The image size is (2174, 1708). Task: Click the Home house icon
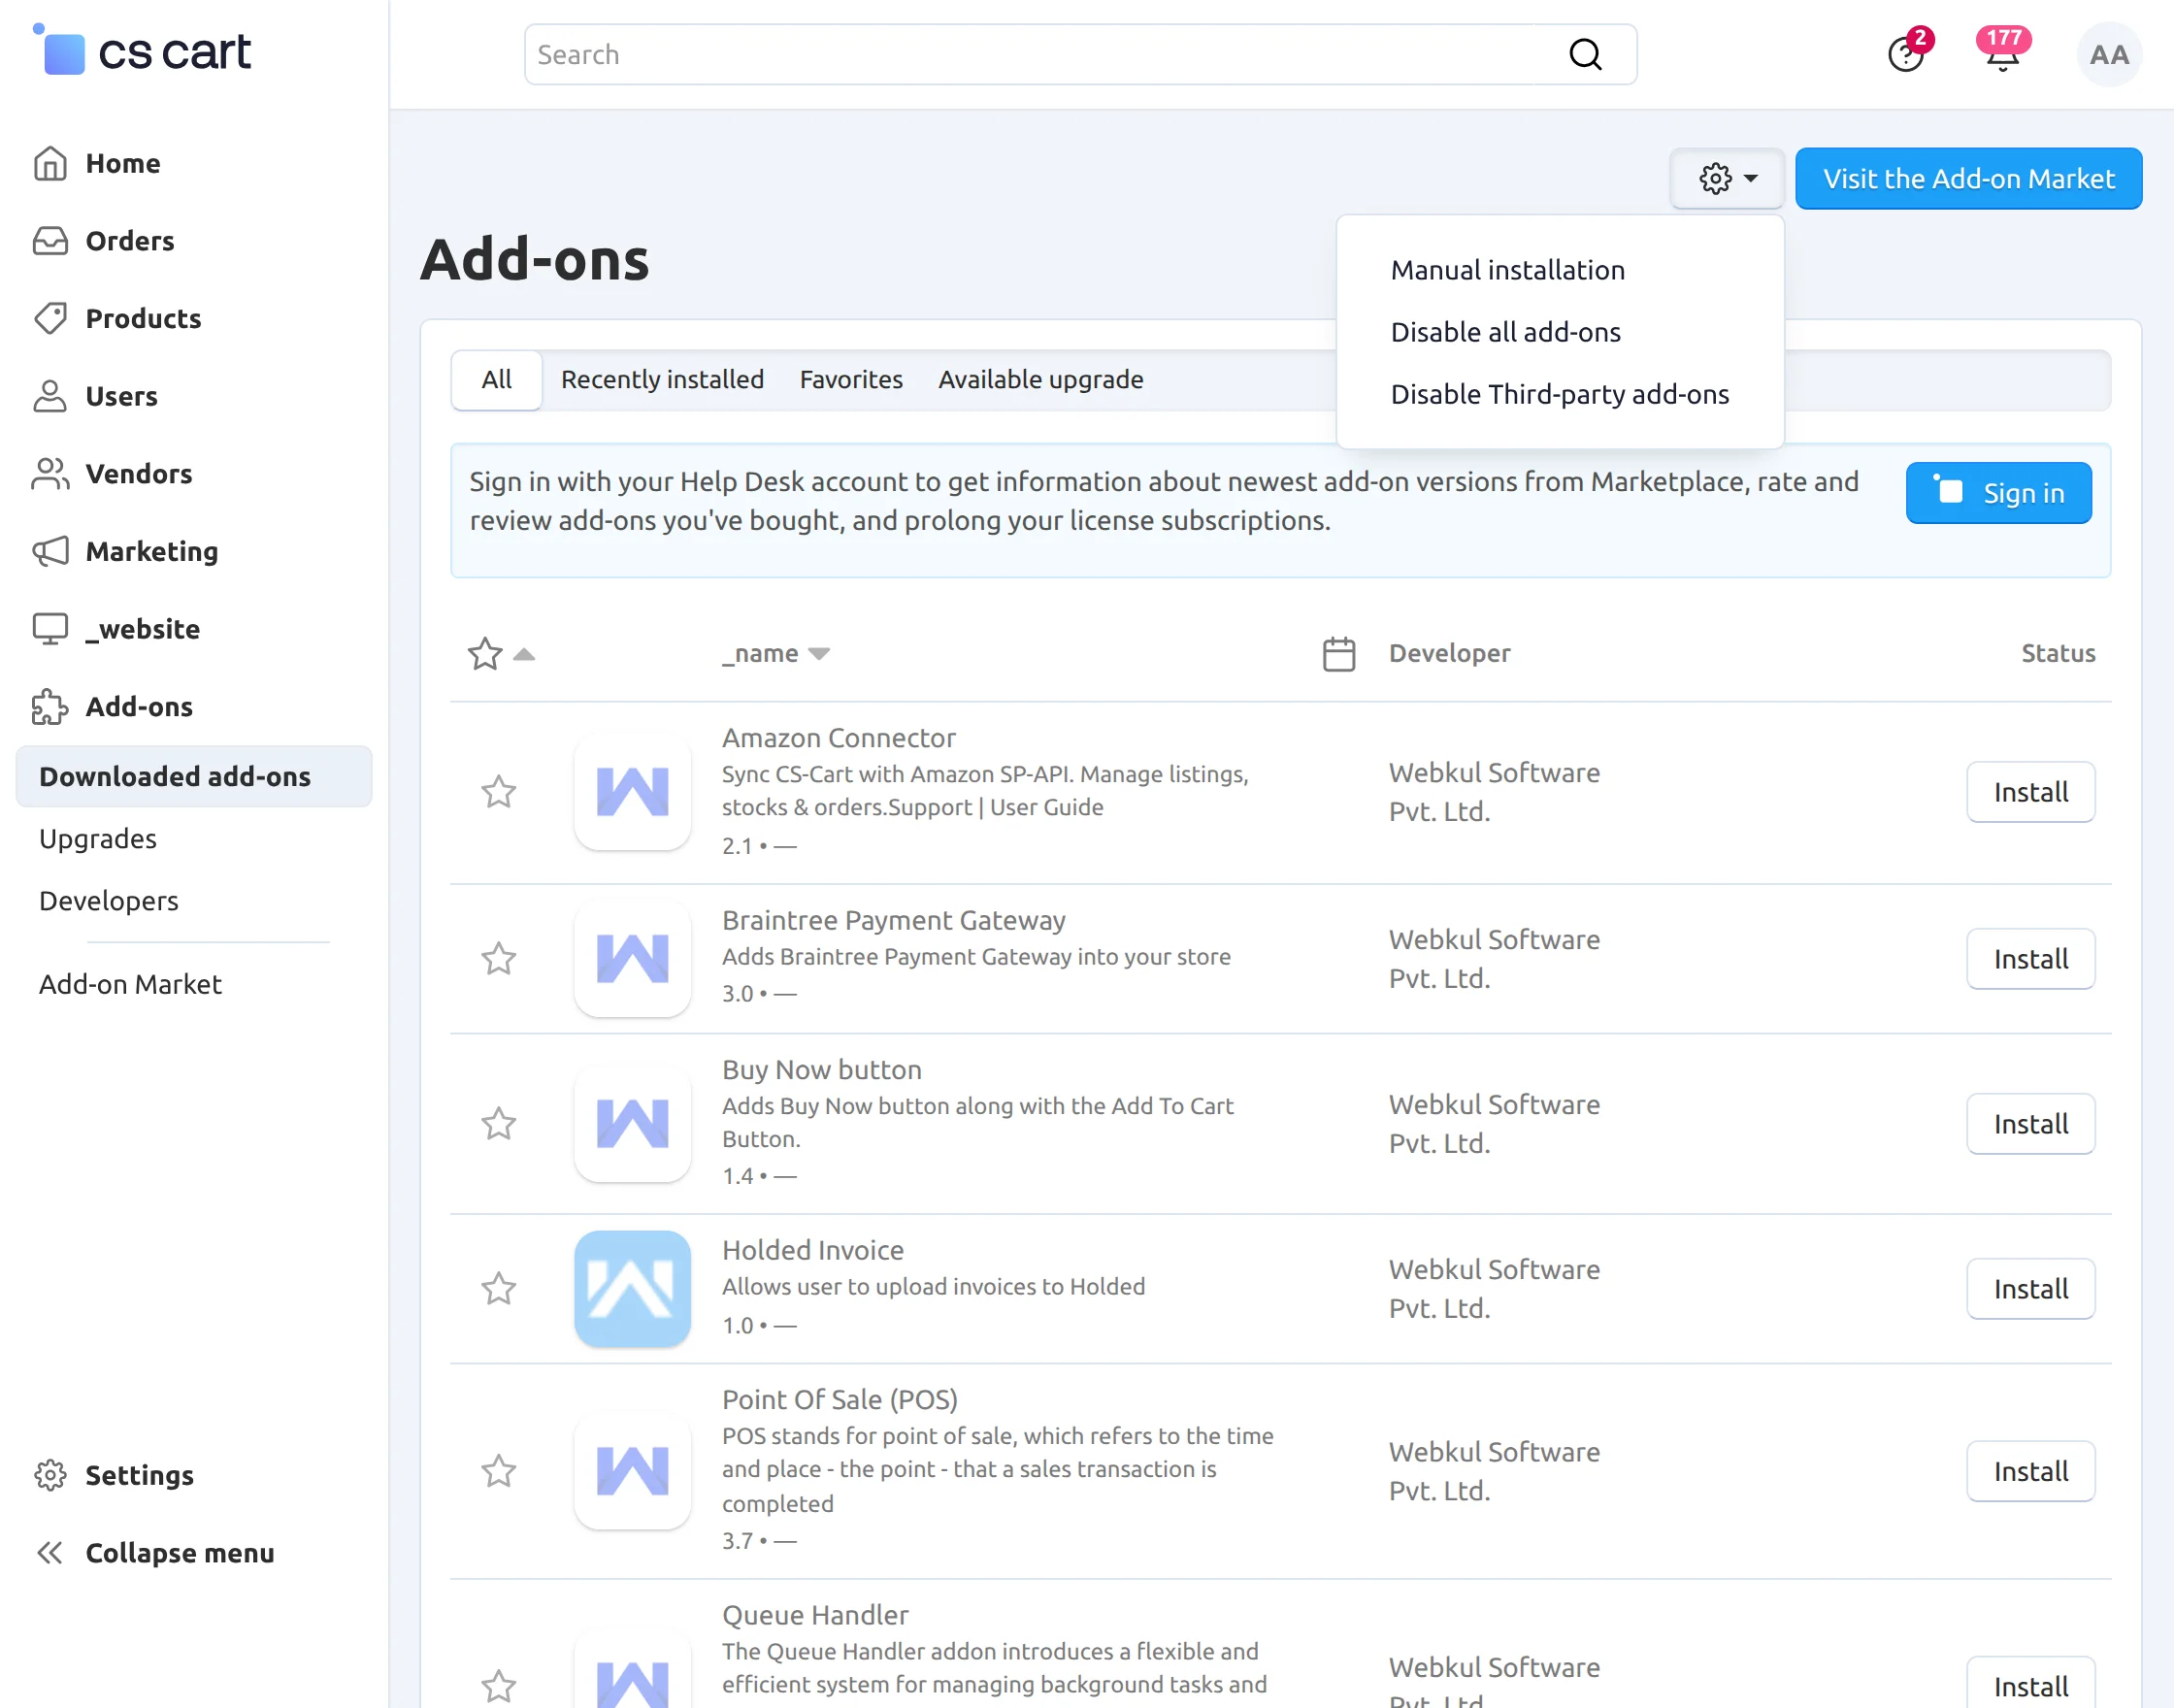(x=50, y=163)
